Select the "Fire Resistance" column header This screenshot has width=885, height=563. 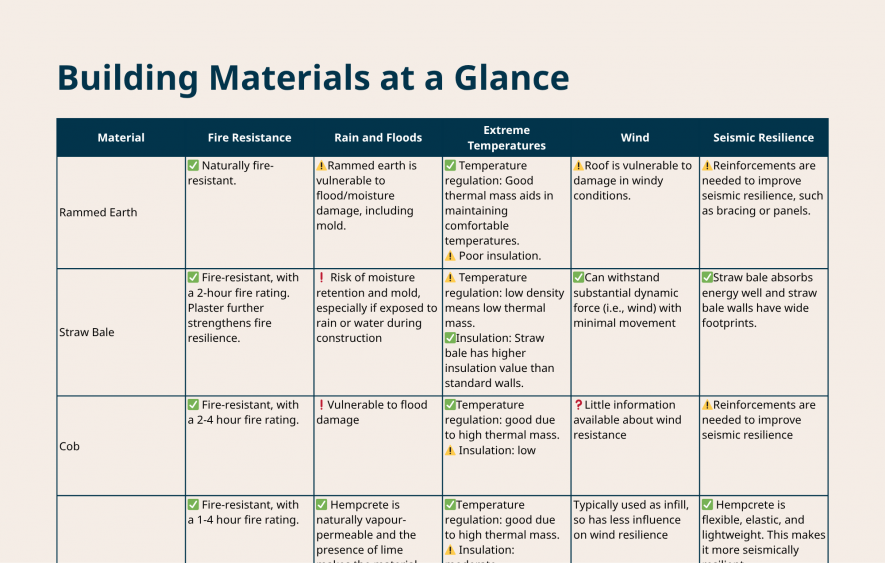(x=250, y=138)
